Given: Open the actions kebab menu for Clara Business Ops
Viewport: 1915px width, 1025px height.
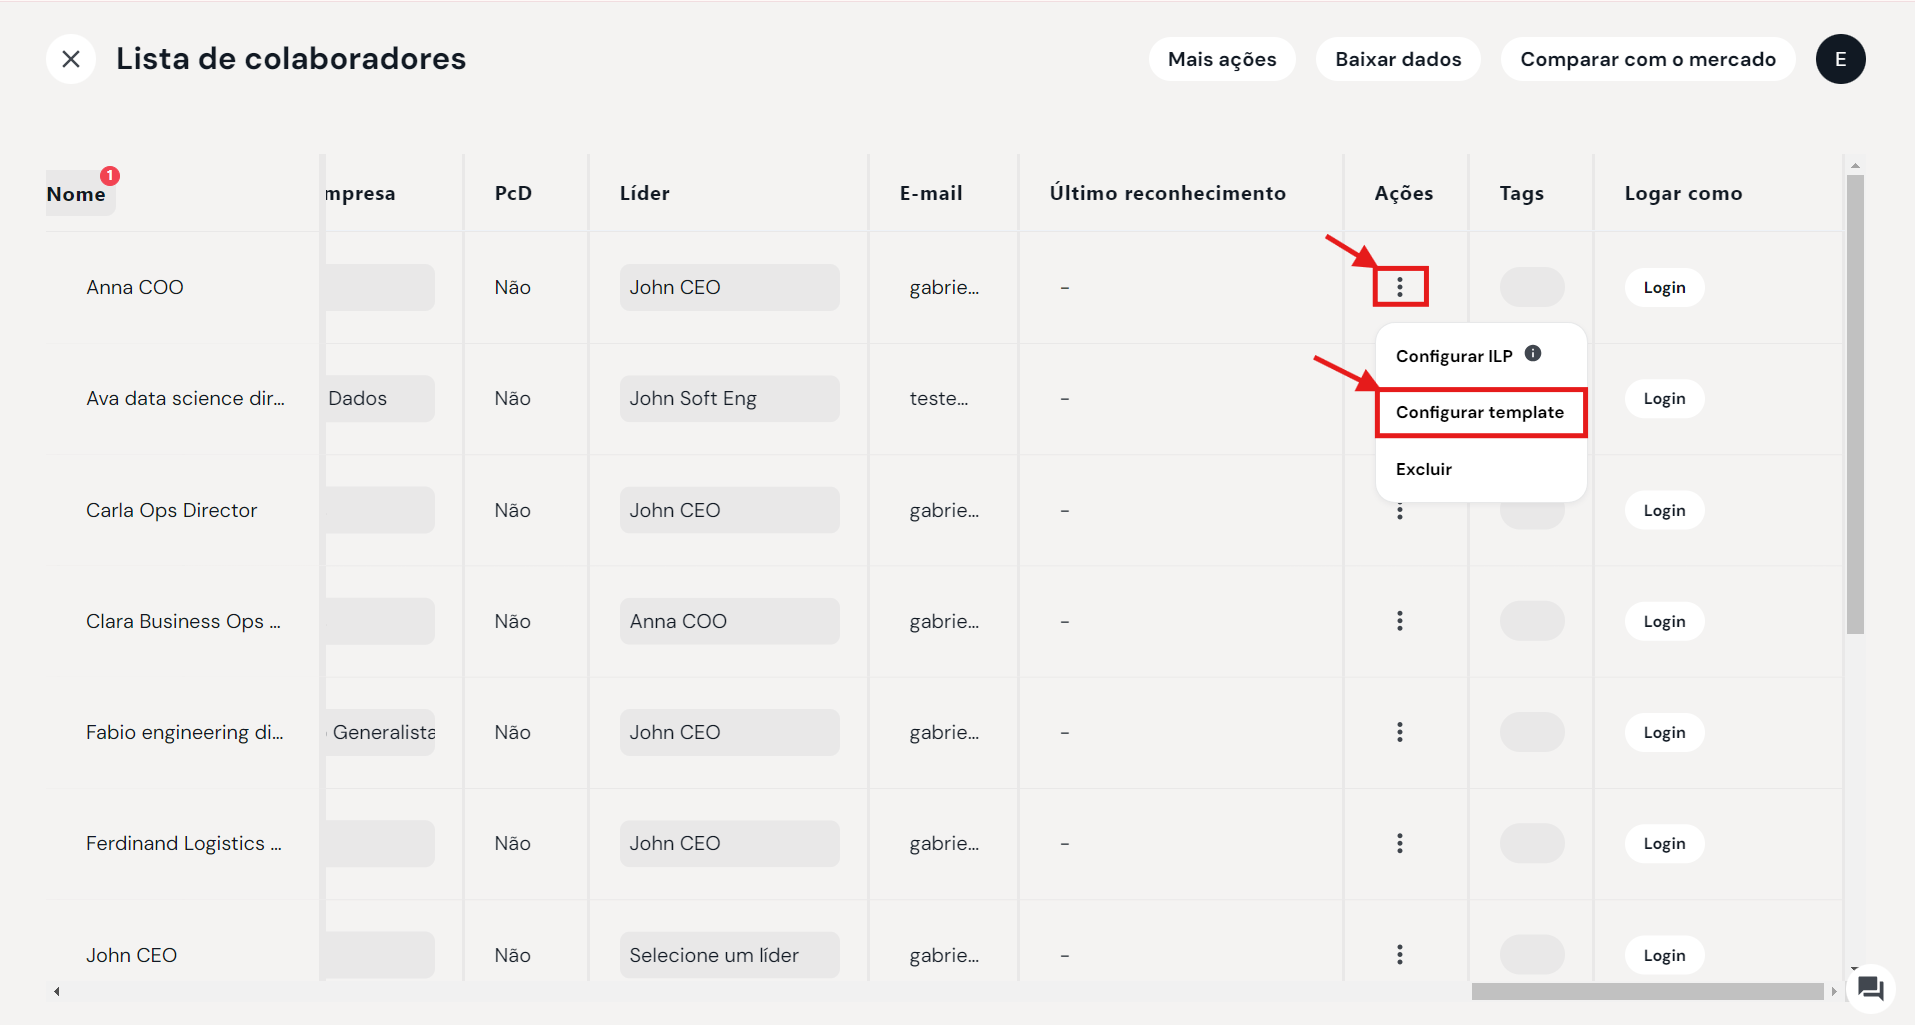Looking at the screenshot, I should tap(1400, 621).
